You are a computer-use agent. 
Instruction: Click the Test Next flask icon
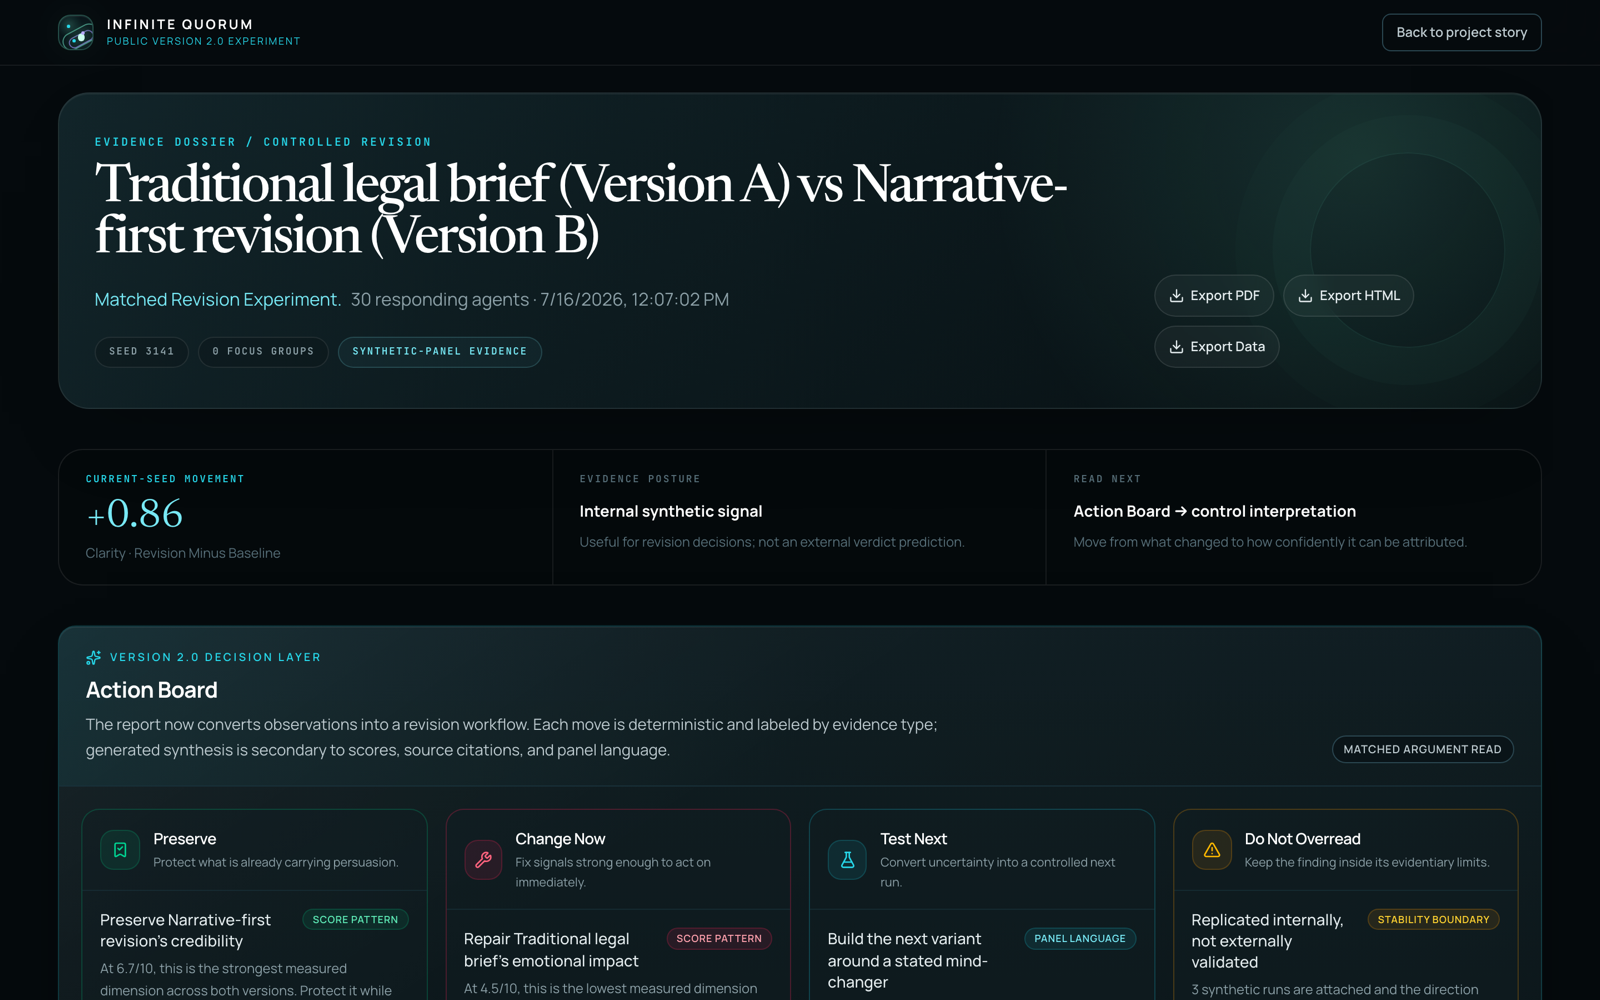(x=847, y=860)
